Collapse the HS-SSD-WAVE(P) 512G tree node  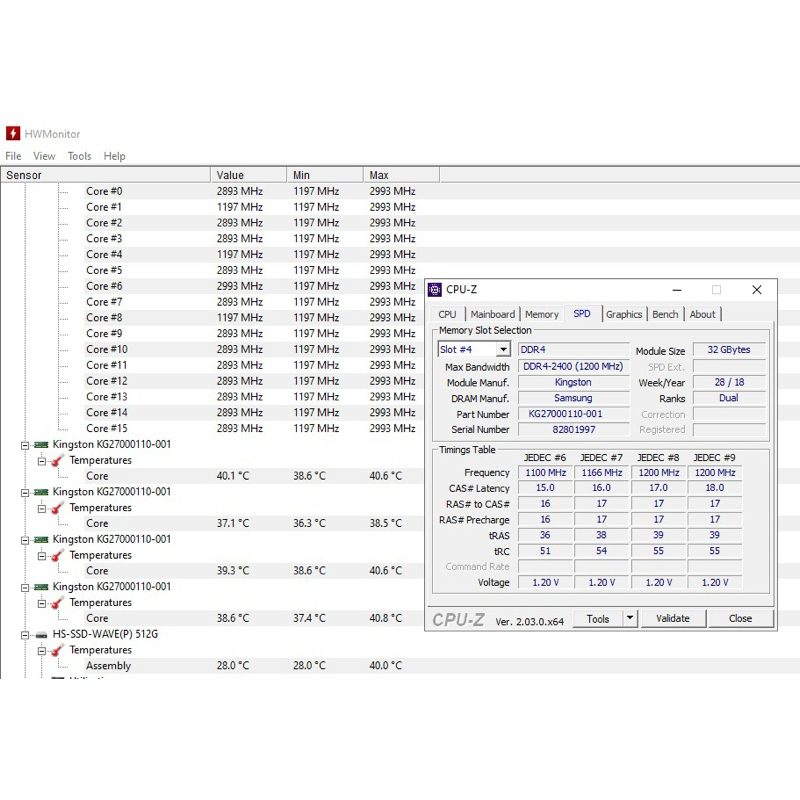tap(26, 634)
